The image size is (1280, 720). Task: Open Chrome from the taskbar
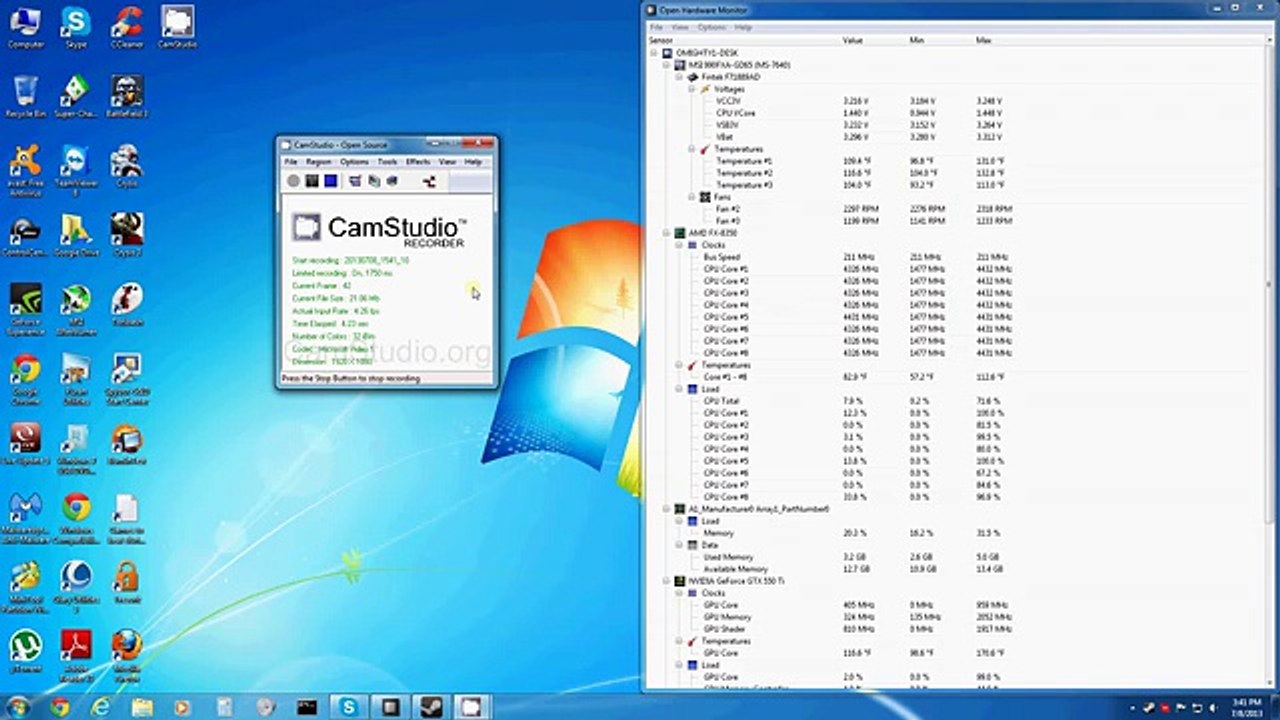coord(59,707)
